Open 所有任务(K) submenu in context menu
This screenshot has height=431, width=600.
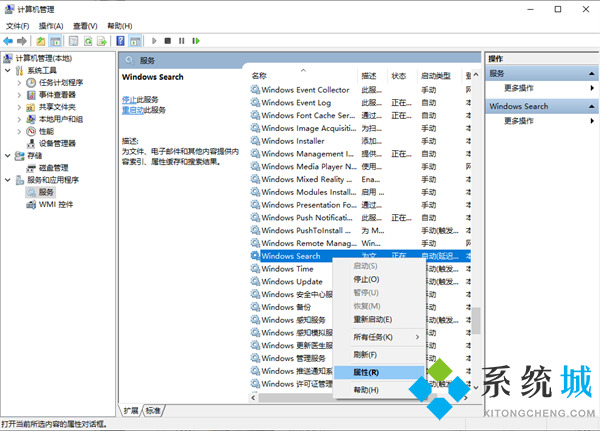coord(380,337)
